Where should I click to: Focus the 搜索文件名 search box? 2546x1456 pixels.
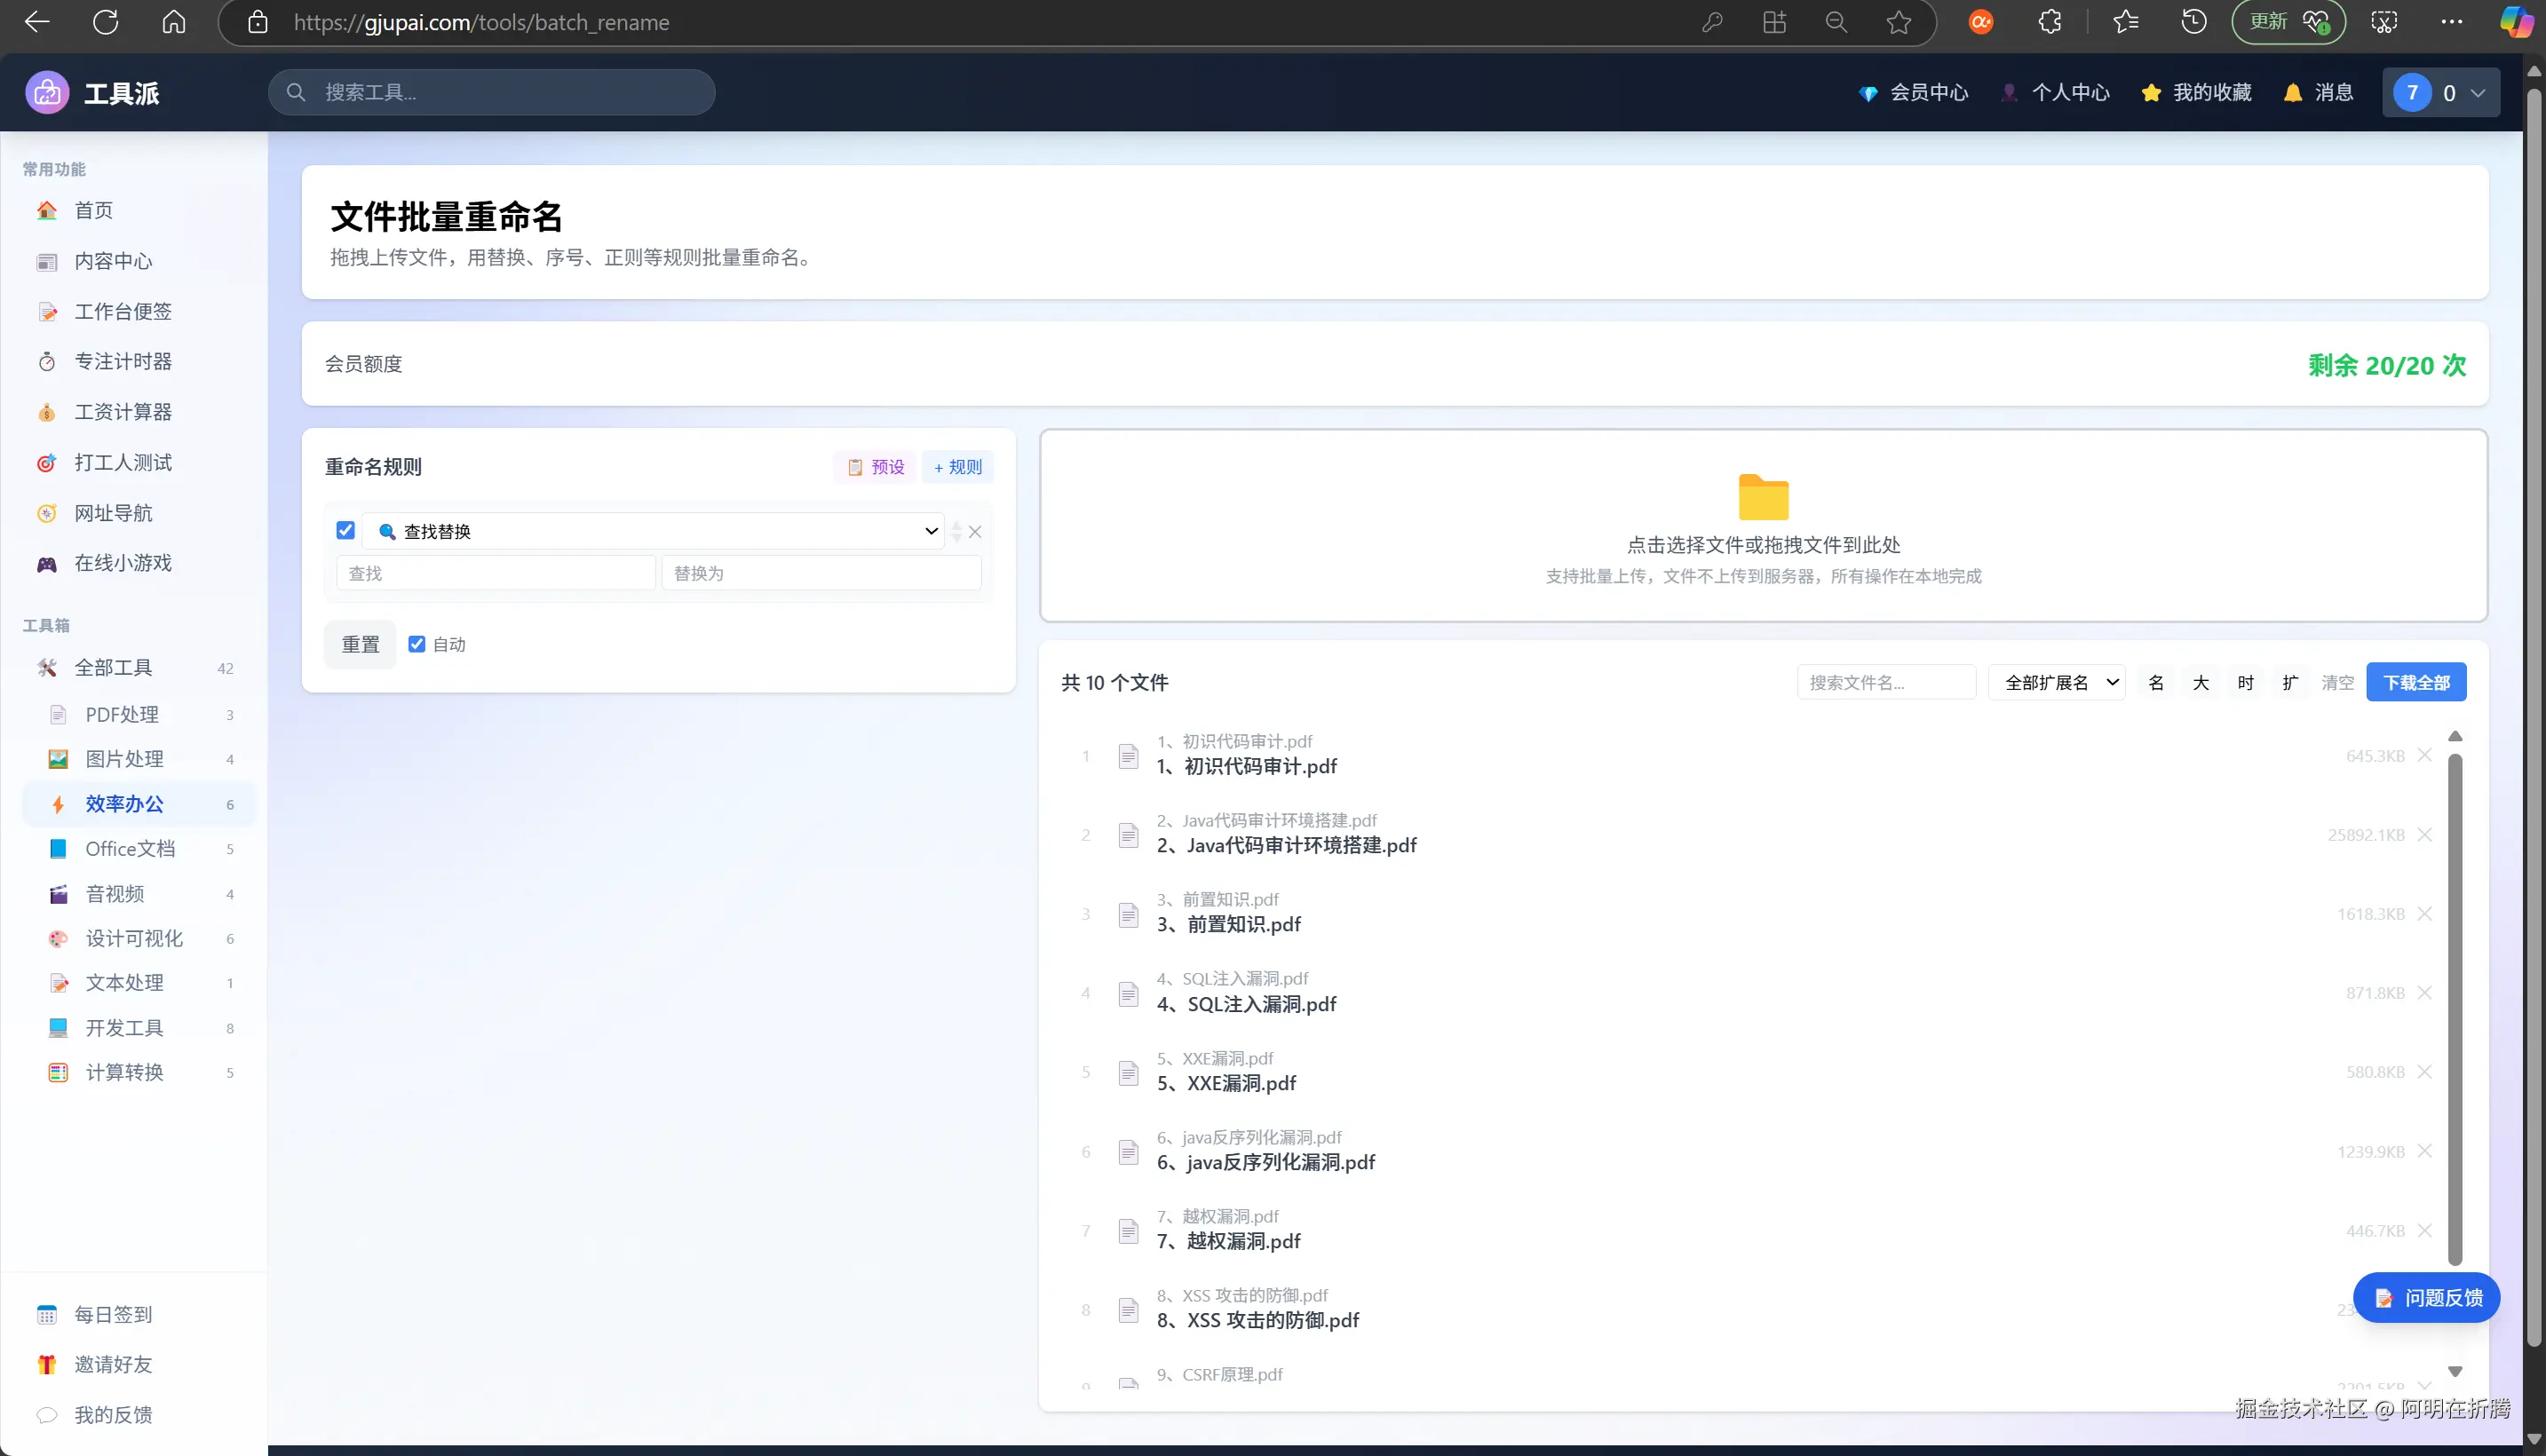[1886, 682]
